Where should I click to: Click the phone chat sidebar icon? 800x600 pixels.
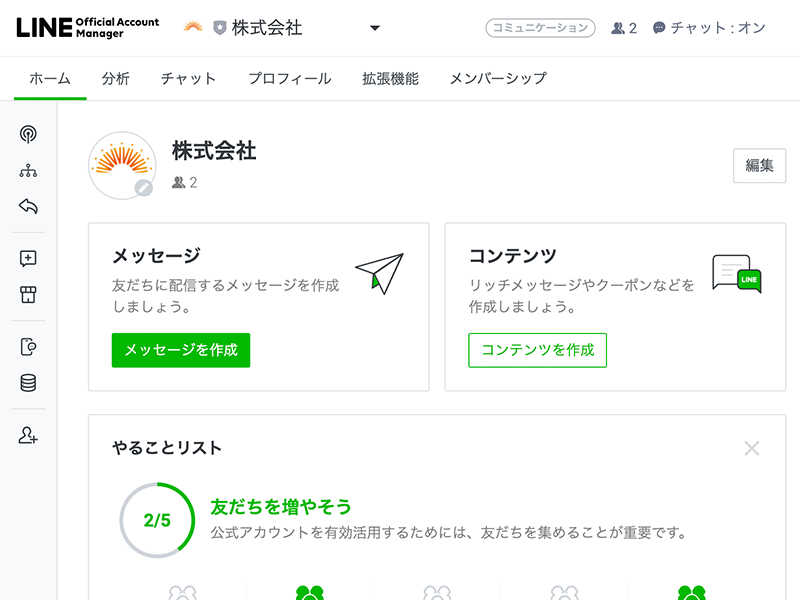pos(28,346)
